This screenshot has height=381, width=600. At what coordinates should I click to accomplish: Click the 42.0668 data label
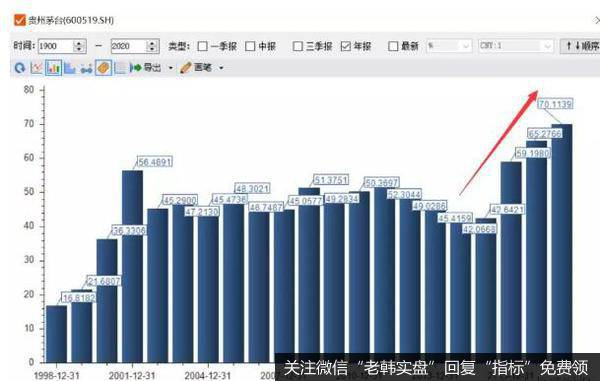[x=479, y=229]
